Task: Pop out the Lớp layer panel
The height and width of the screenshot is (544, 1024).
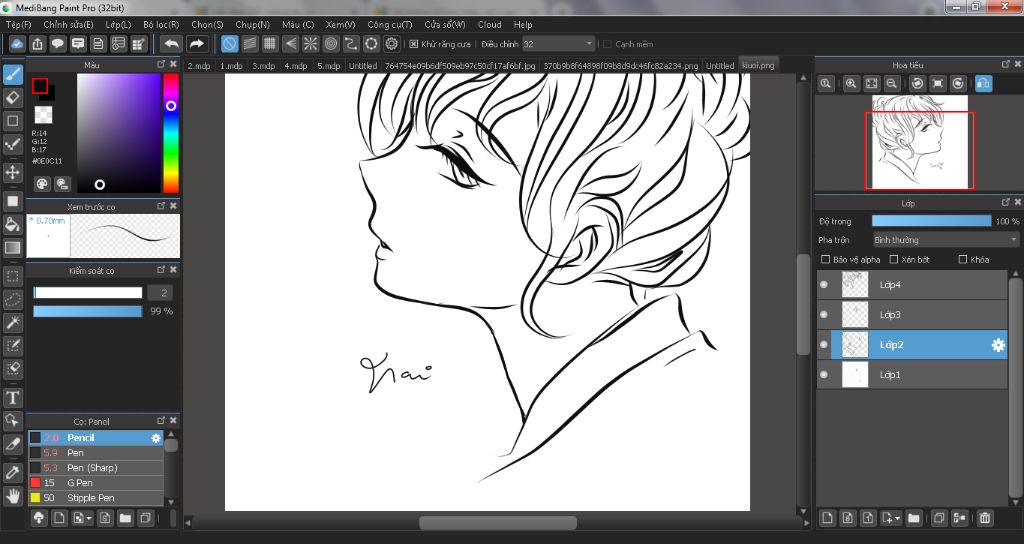Action: (1006, 202)
